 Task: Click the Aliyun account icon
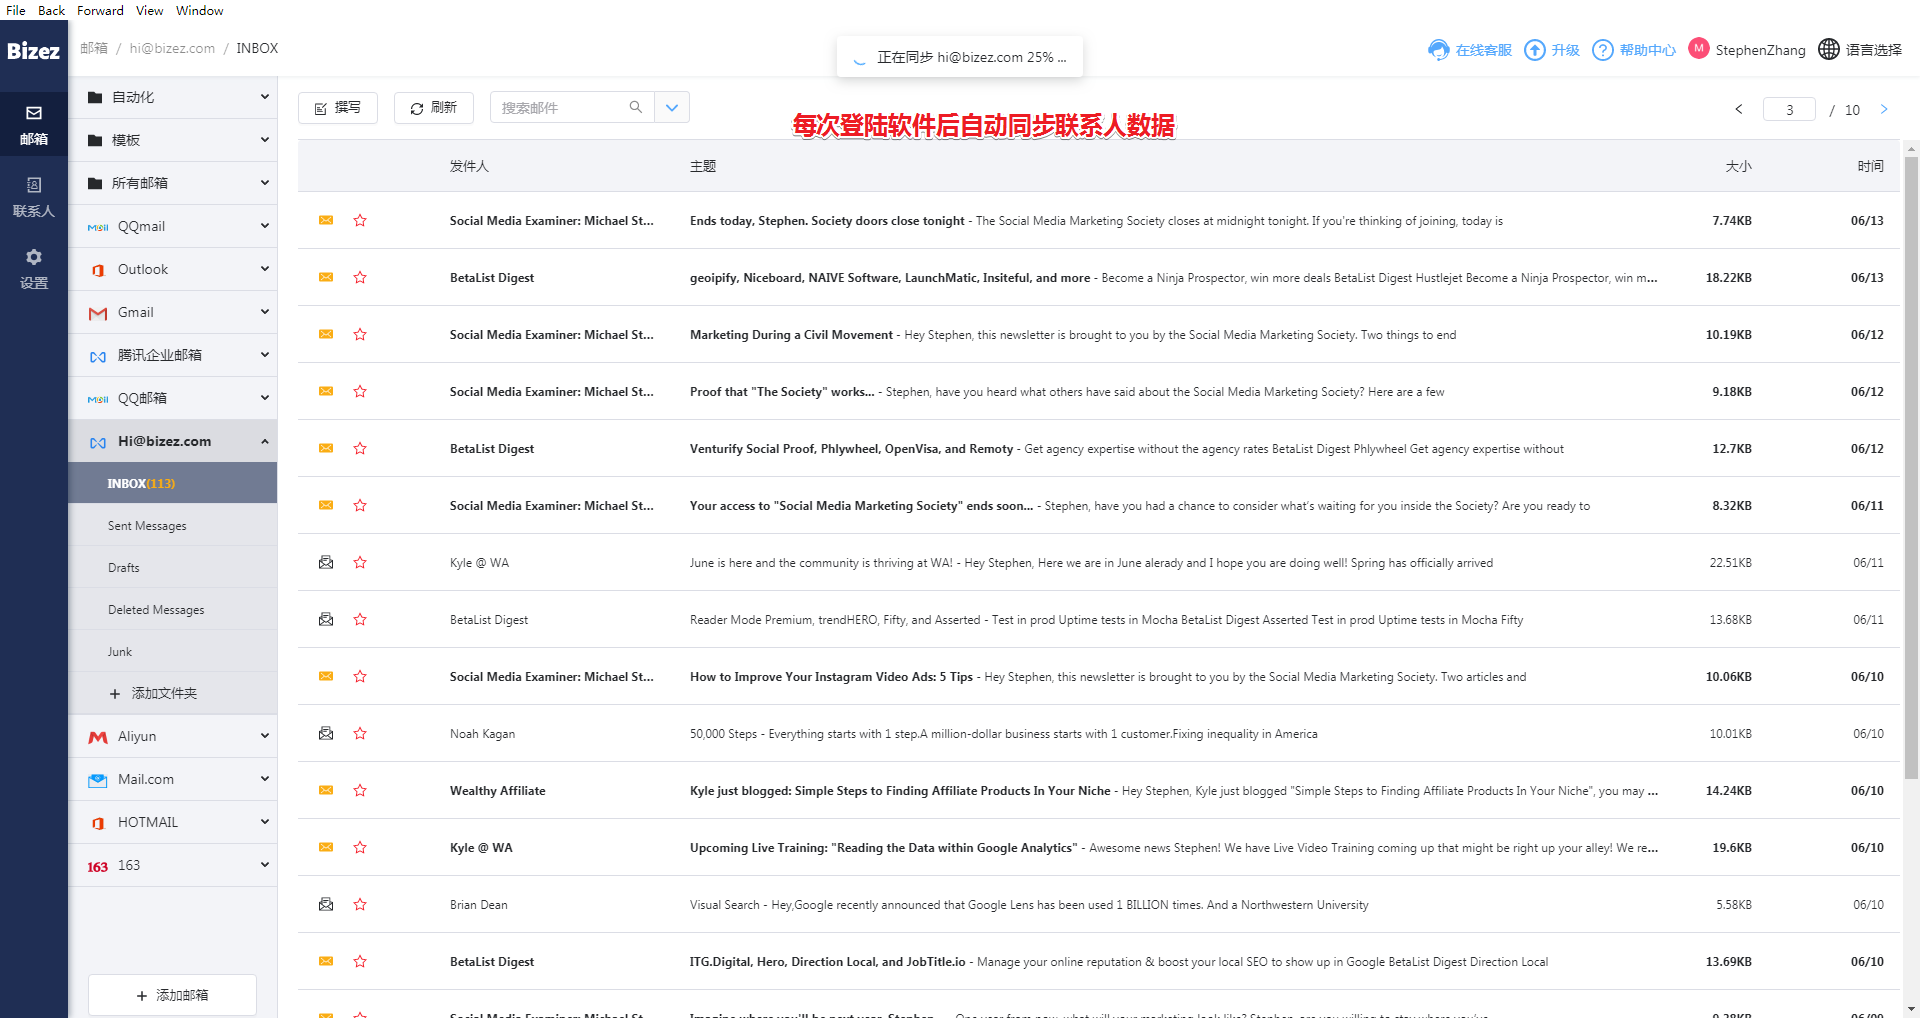pos(98,737)
